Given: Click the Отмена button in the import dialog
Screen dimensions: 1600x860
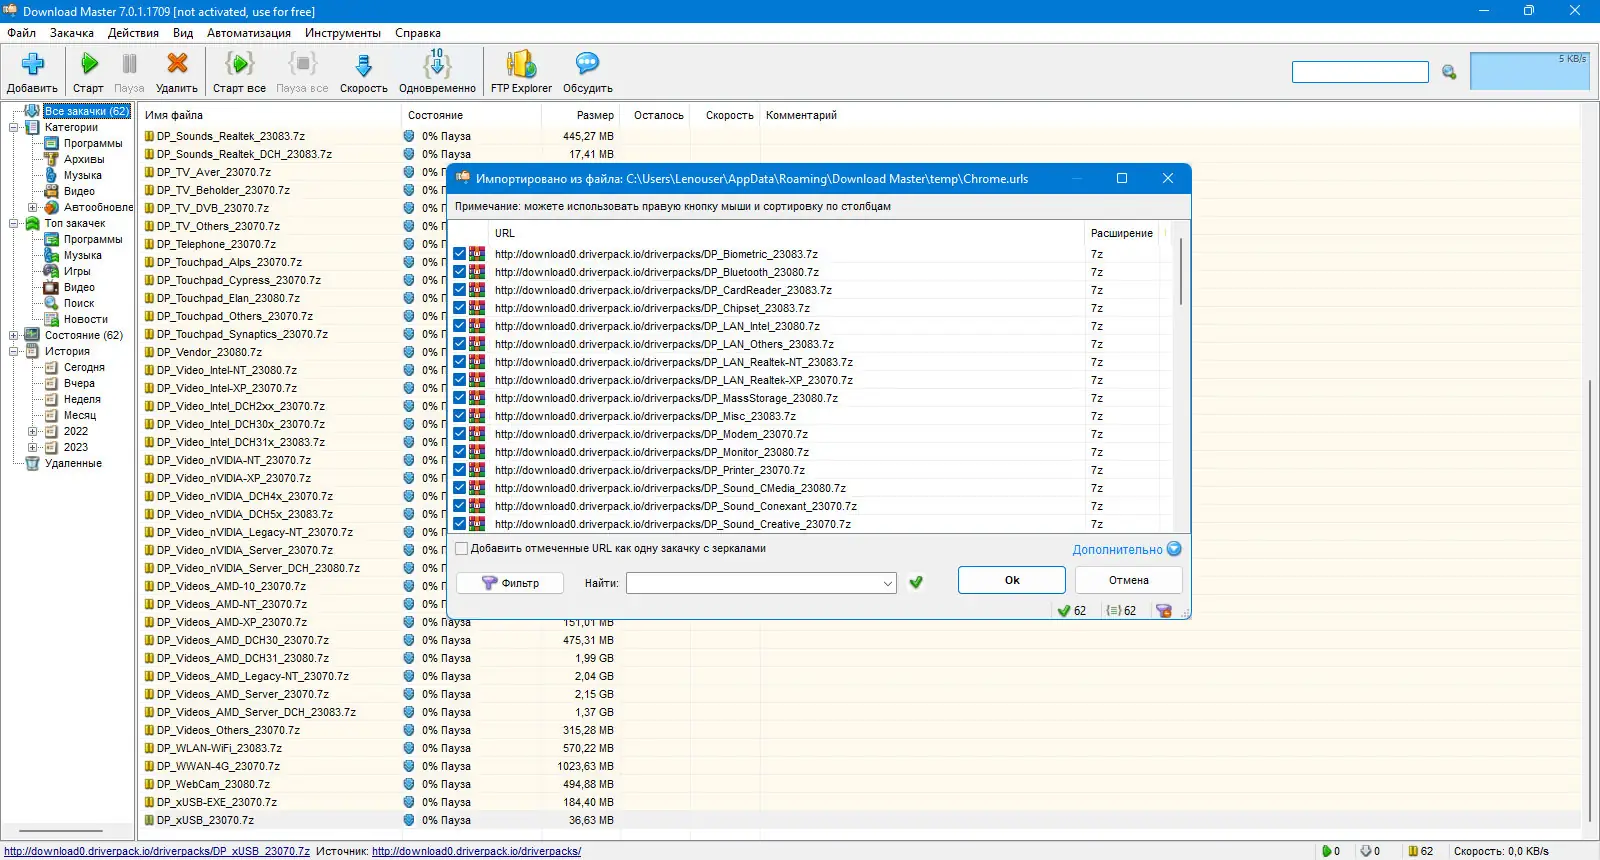Looking at the screenshot, I should click(x=1129, y=580).
